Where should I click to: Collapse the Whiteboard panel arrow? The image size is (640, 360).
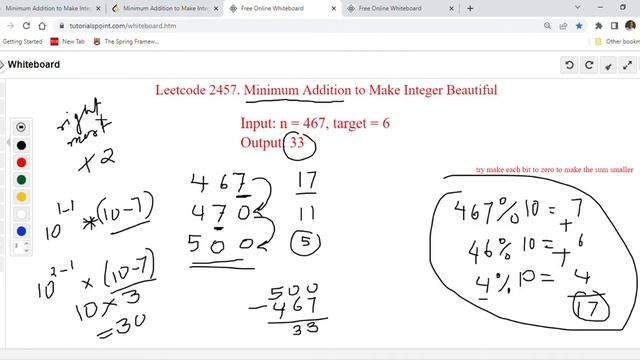coord(2,64)
